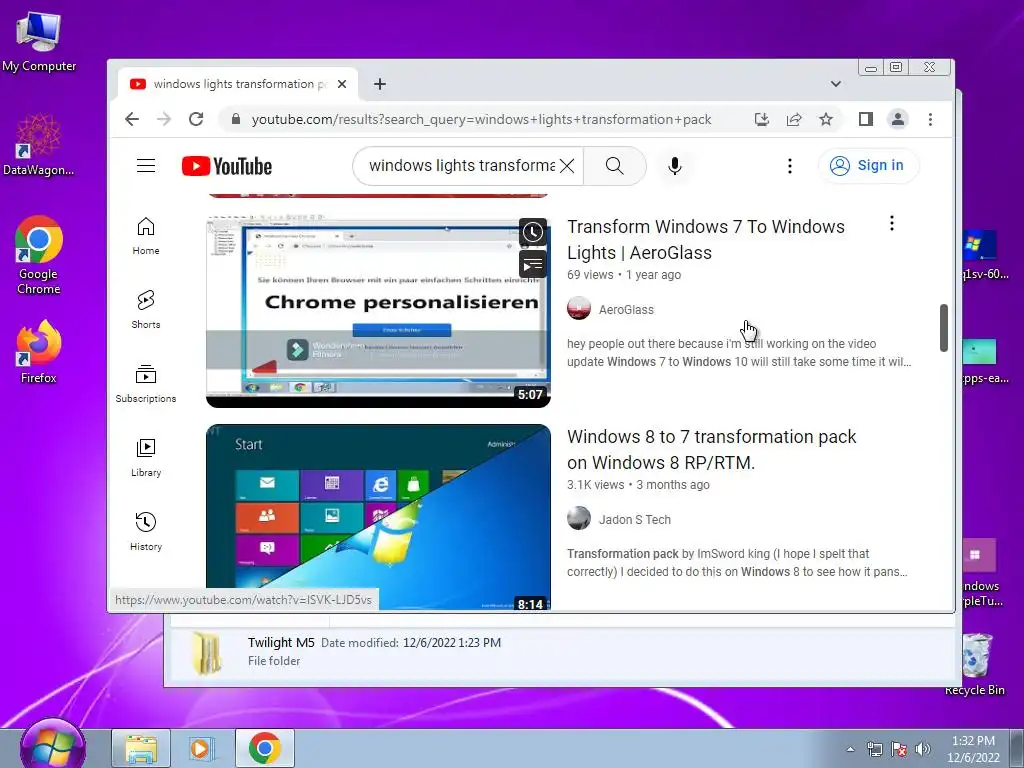Add AeroGlass video to Watch later

point(533,232)
